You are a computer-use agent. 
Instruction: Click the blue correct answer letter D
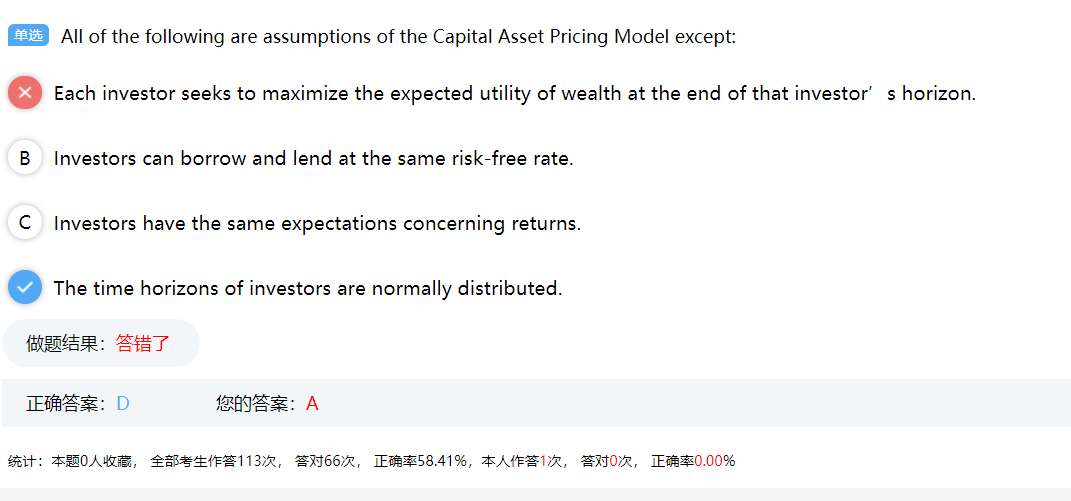[x=123, y=403]
